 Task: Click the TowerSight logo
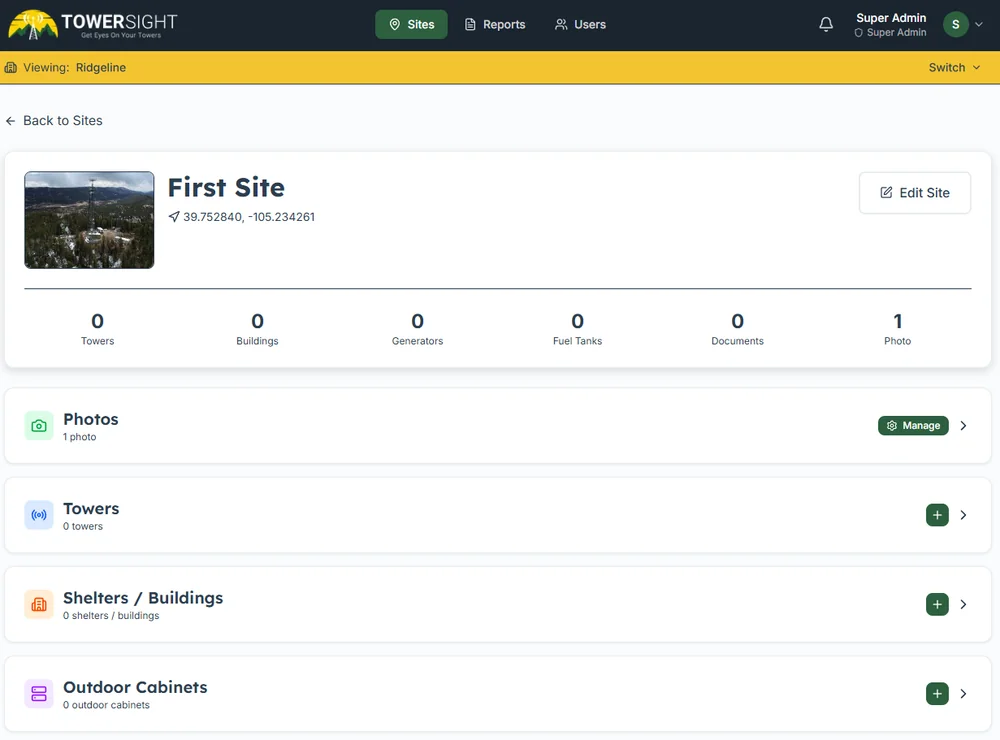click(92, 24)
